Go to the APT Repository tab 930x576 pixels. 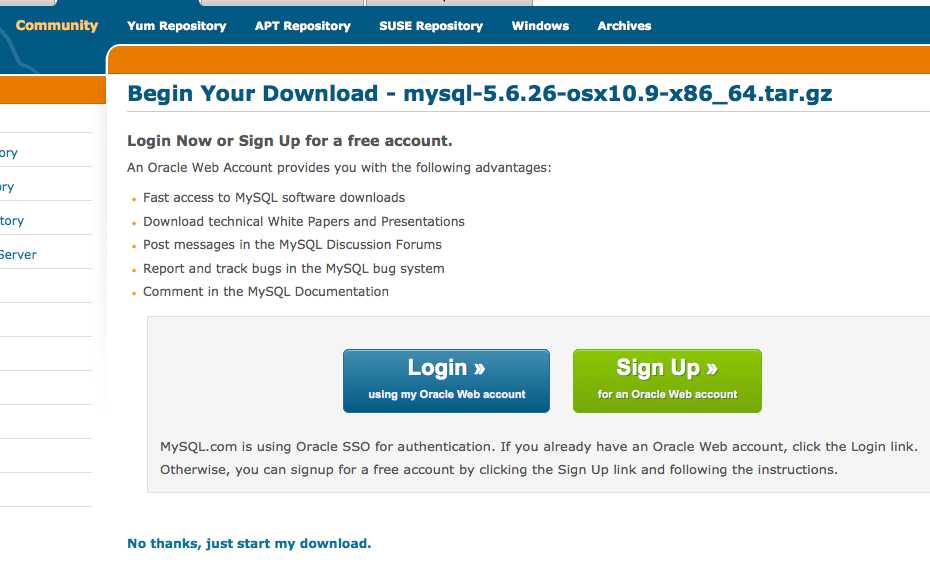[x=302, y=26]
